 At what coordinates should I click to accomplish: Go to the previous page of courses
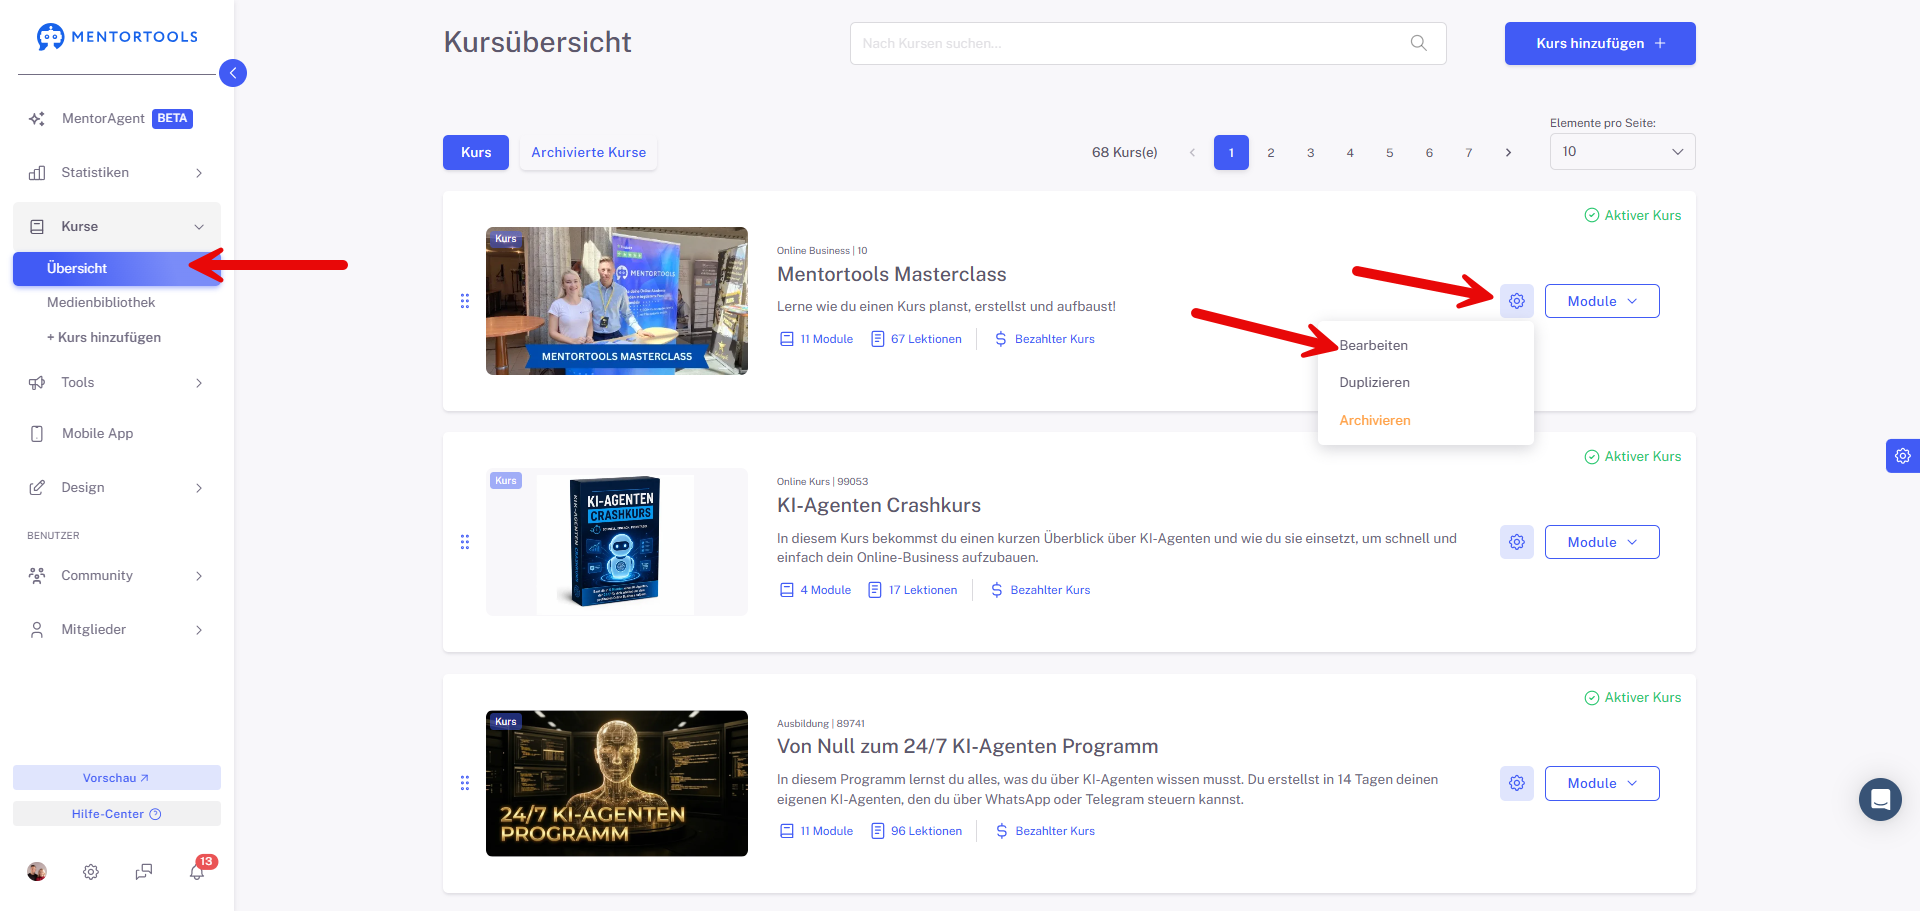pos(1192,152)
